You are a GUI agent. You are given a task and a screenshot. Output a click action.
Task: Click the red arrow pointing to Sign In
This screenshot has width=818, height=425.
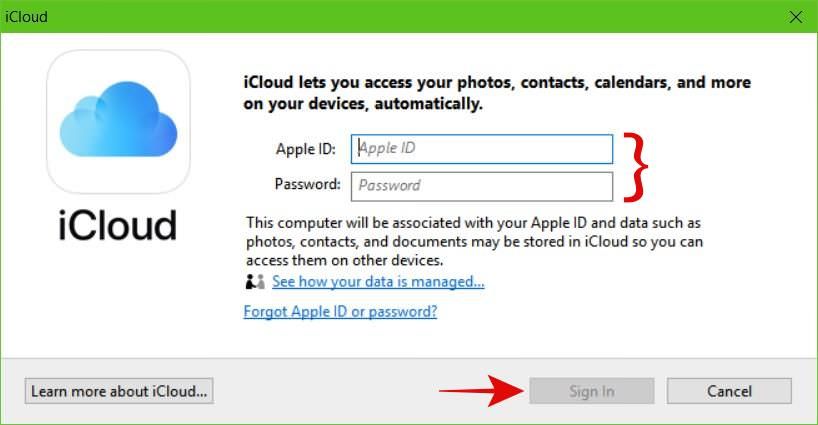pos(481,391)
